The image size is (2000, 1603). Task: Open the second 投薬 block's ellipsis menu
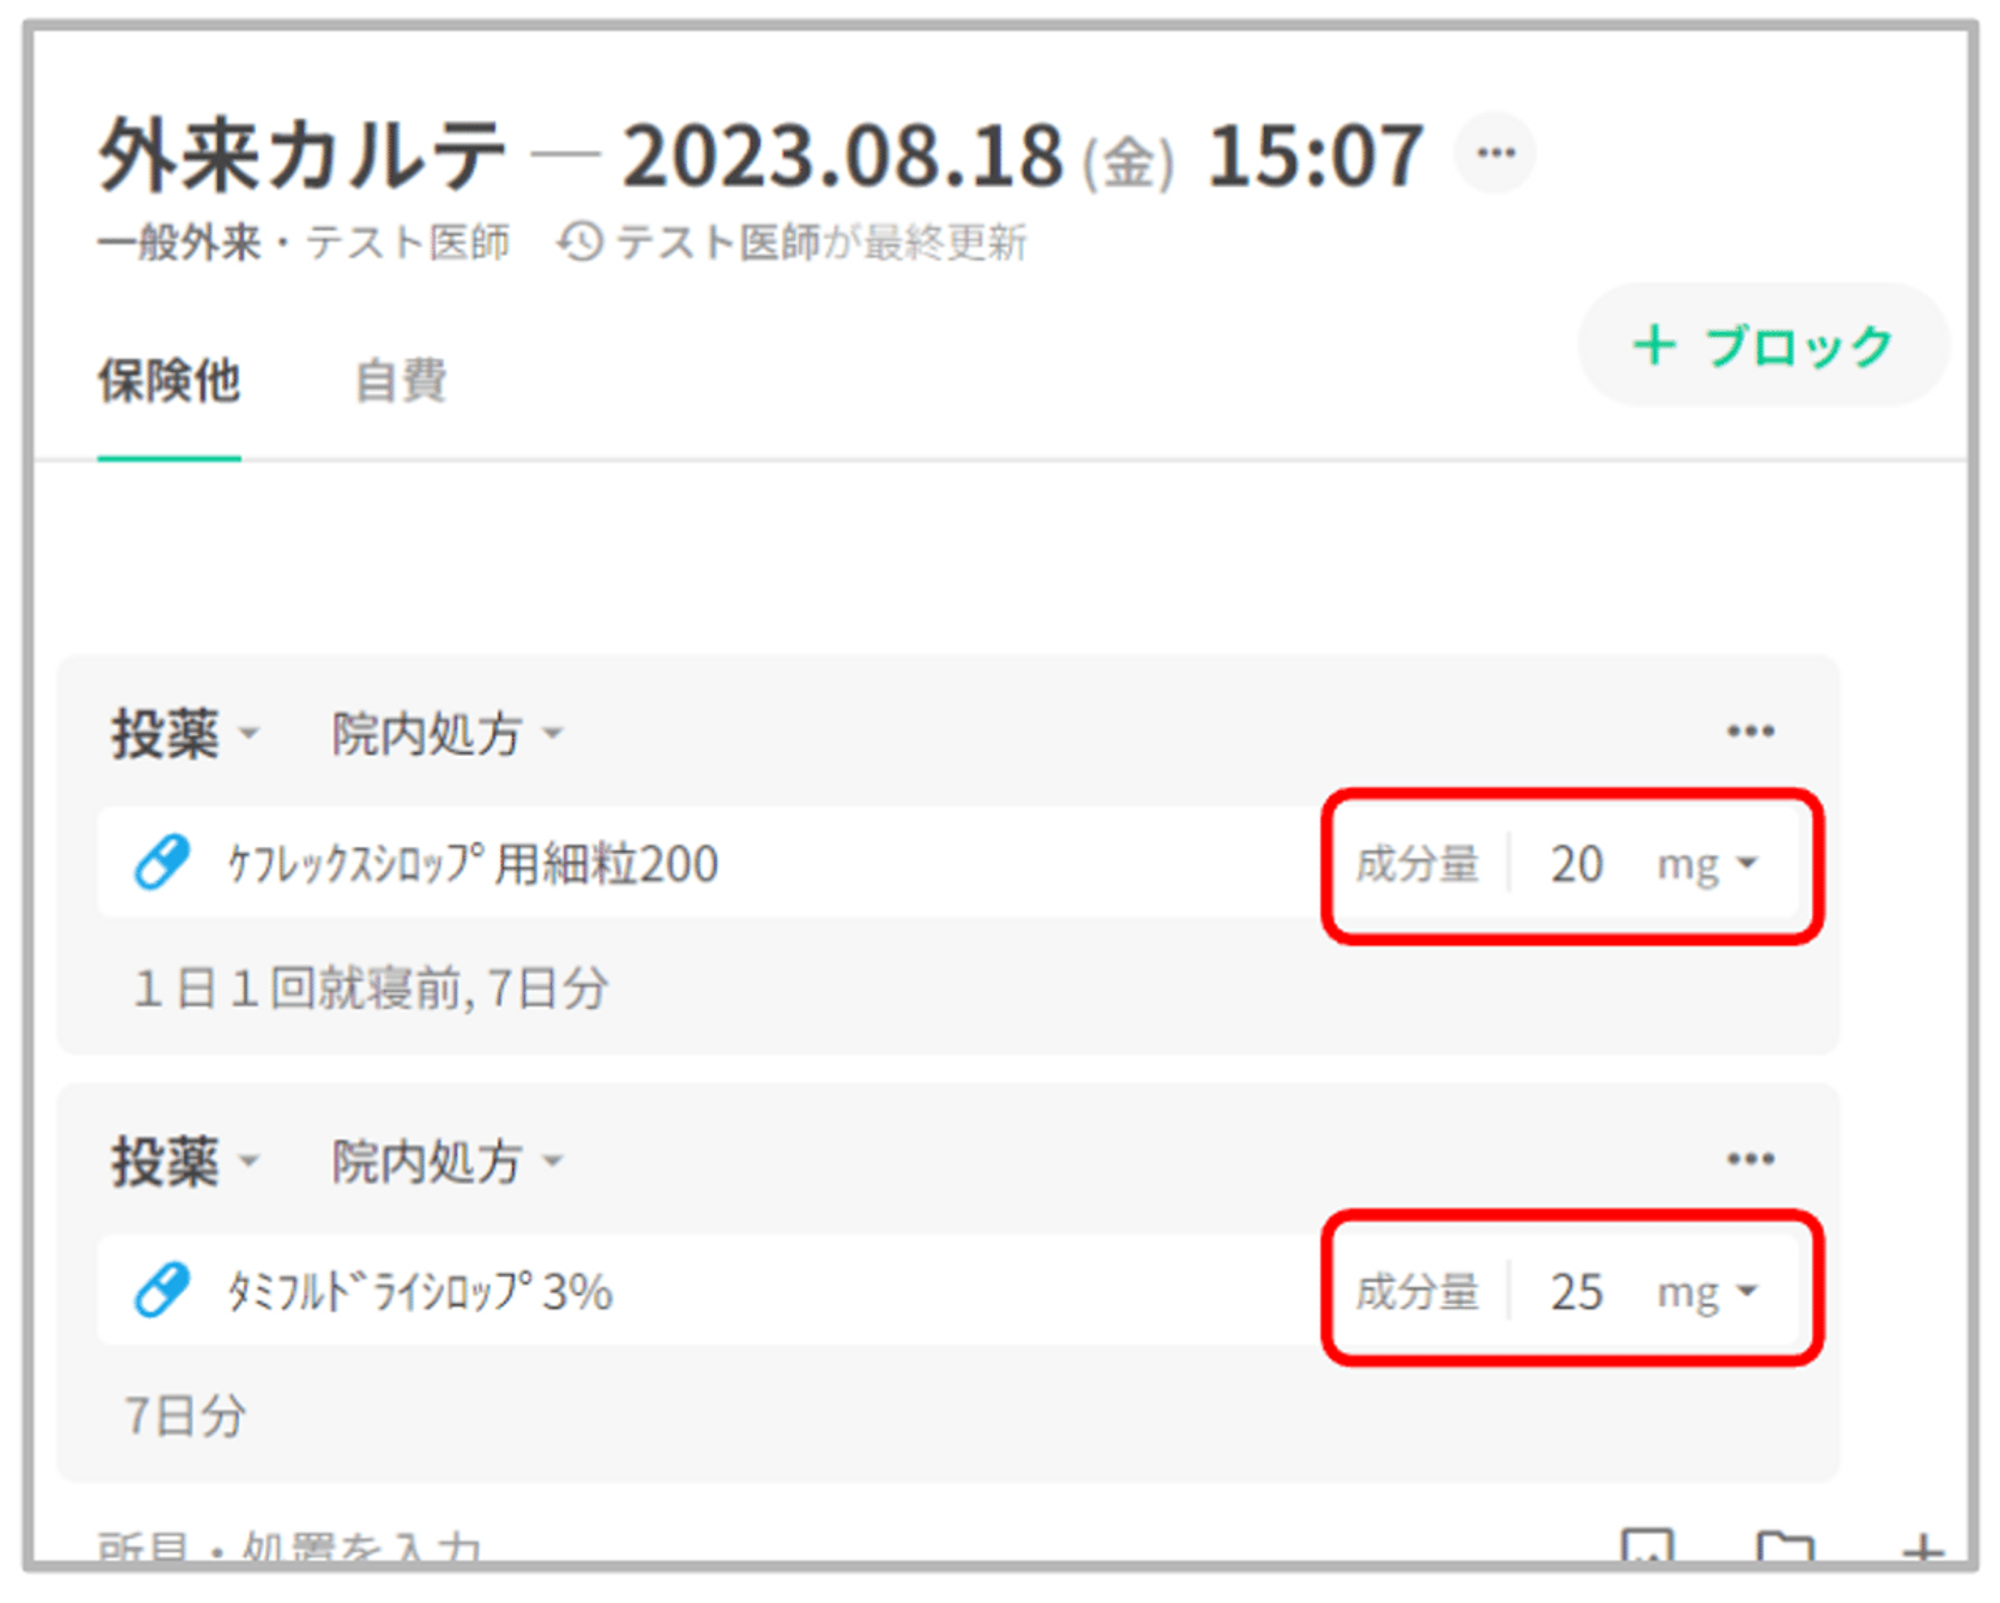[1750, 1159]
